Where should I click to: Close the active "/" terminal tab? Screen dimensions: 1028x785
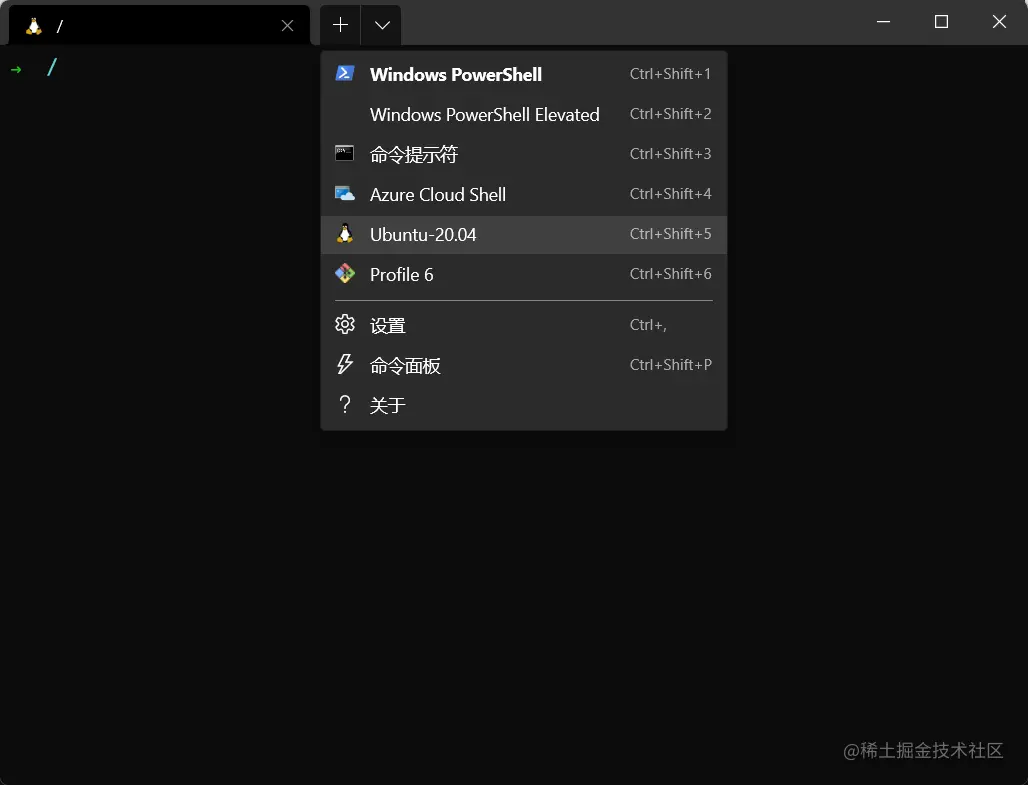point(287,25)
